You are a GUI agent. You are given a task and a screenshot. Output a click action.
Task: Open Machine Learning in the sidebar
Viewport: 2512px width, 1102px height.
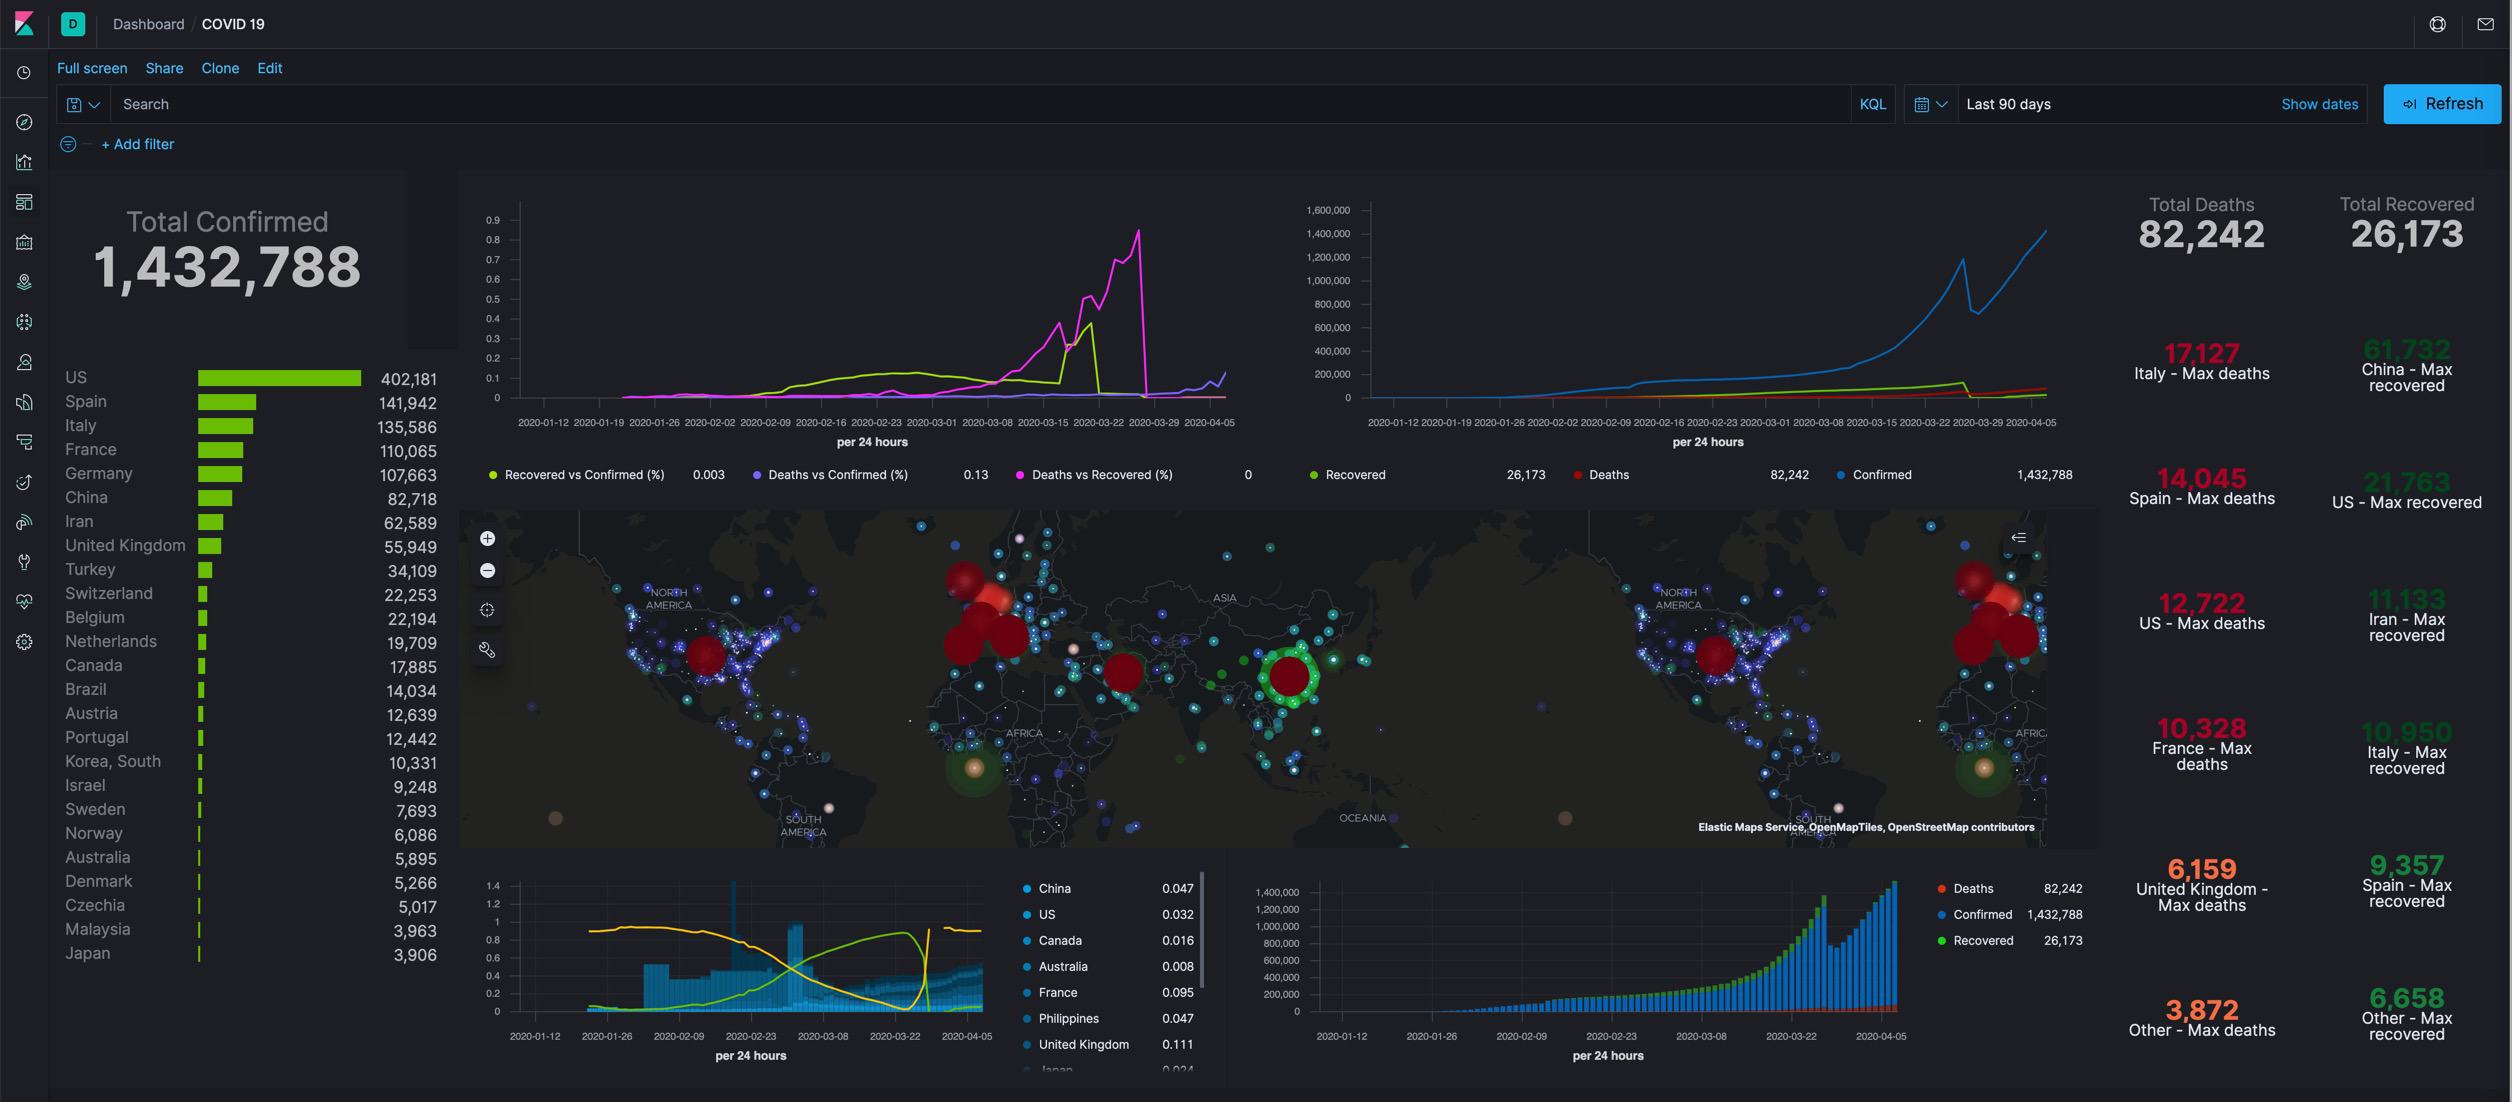24,322
